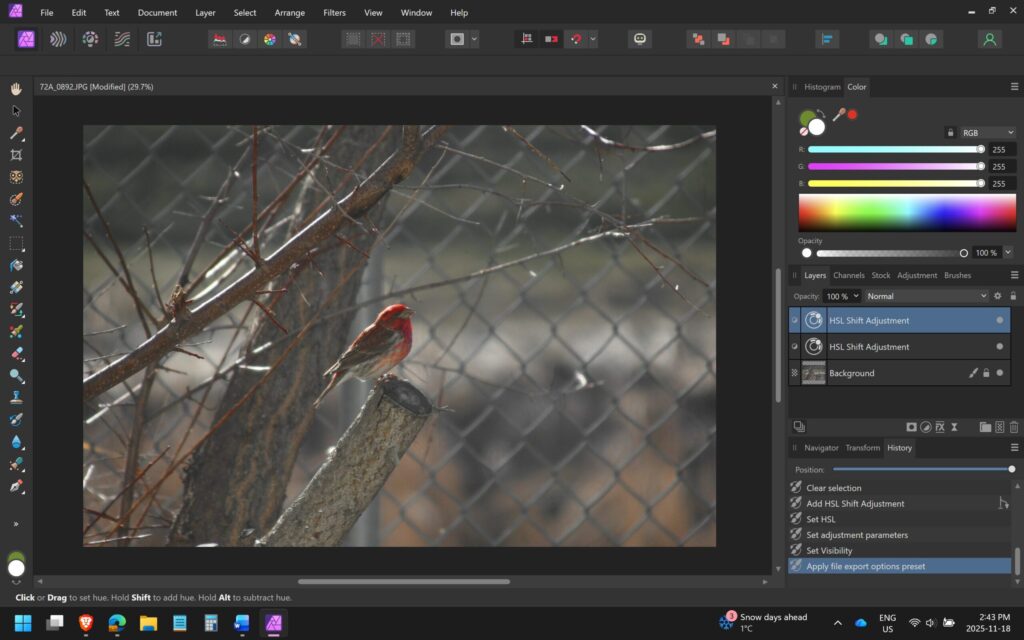Toggle visibility dot of Background layer
Screen dimensions: 1024x640
coord(999,373)
